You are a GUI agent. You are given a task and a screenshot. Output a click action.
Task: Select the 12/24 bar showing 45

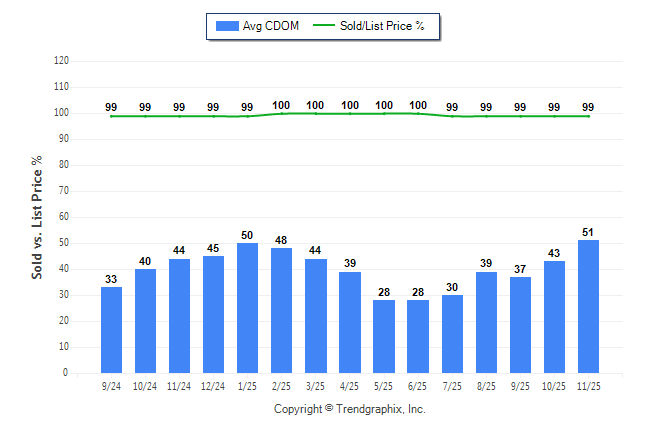[213, 315]
